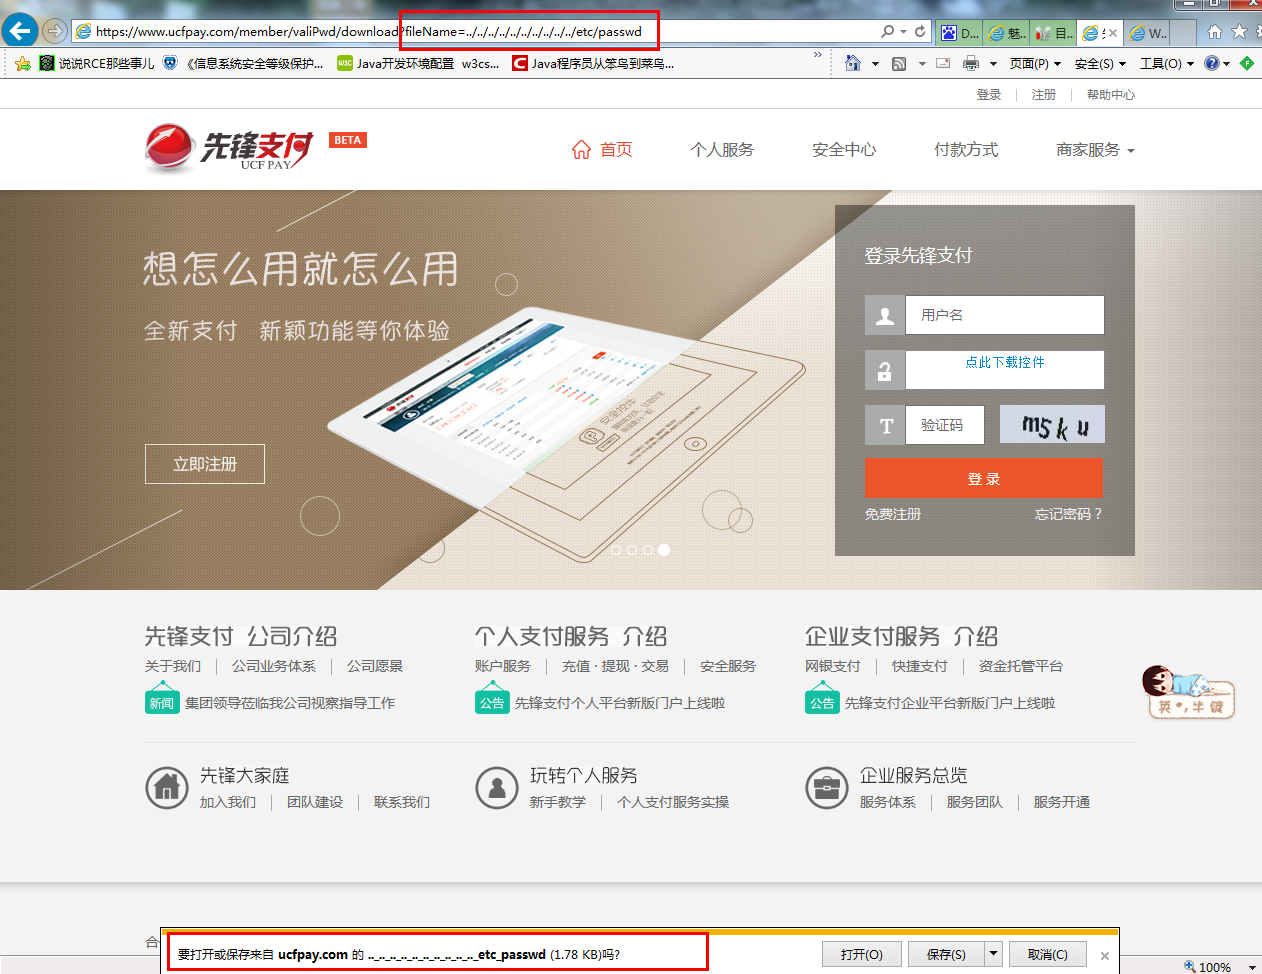The image size is (1262, 974).
Task: Click the 验证码 input field
Action: [945, 425]
